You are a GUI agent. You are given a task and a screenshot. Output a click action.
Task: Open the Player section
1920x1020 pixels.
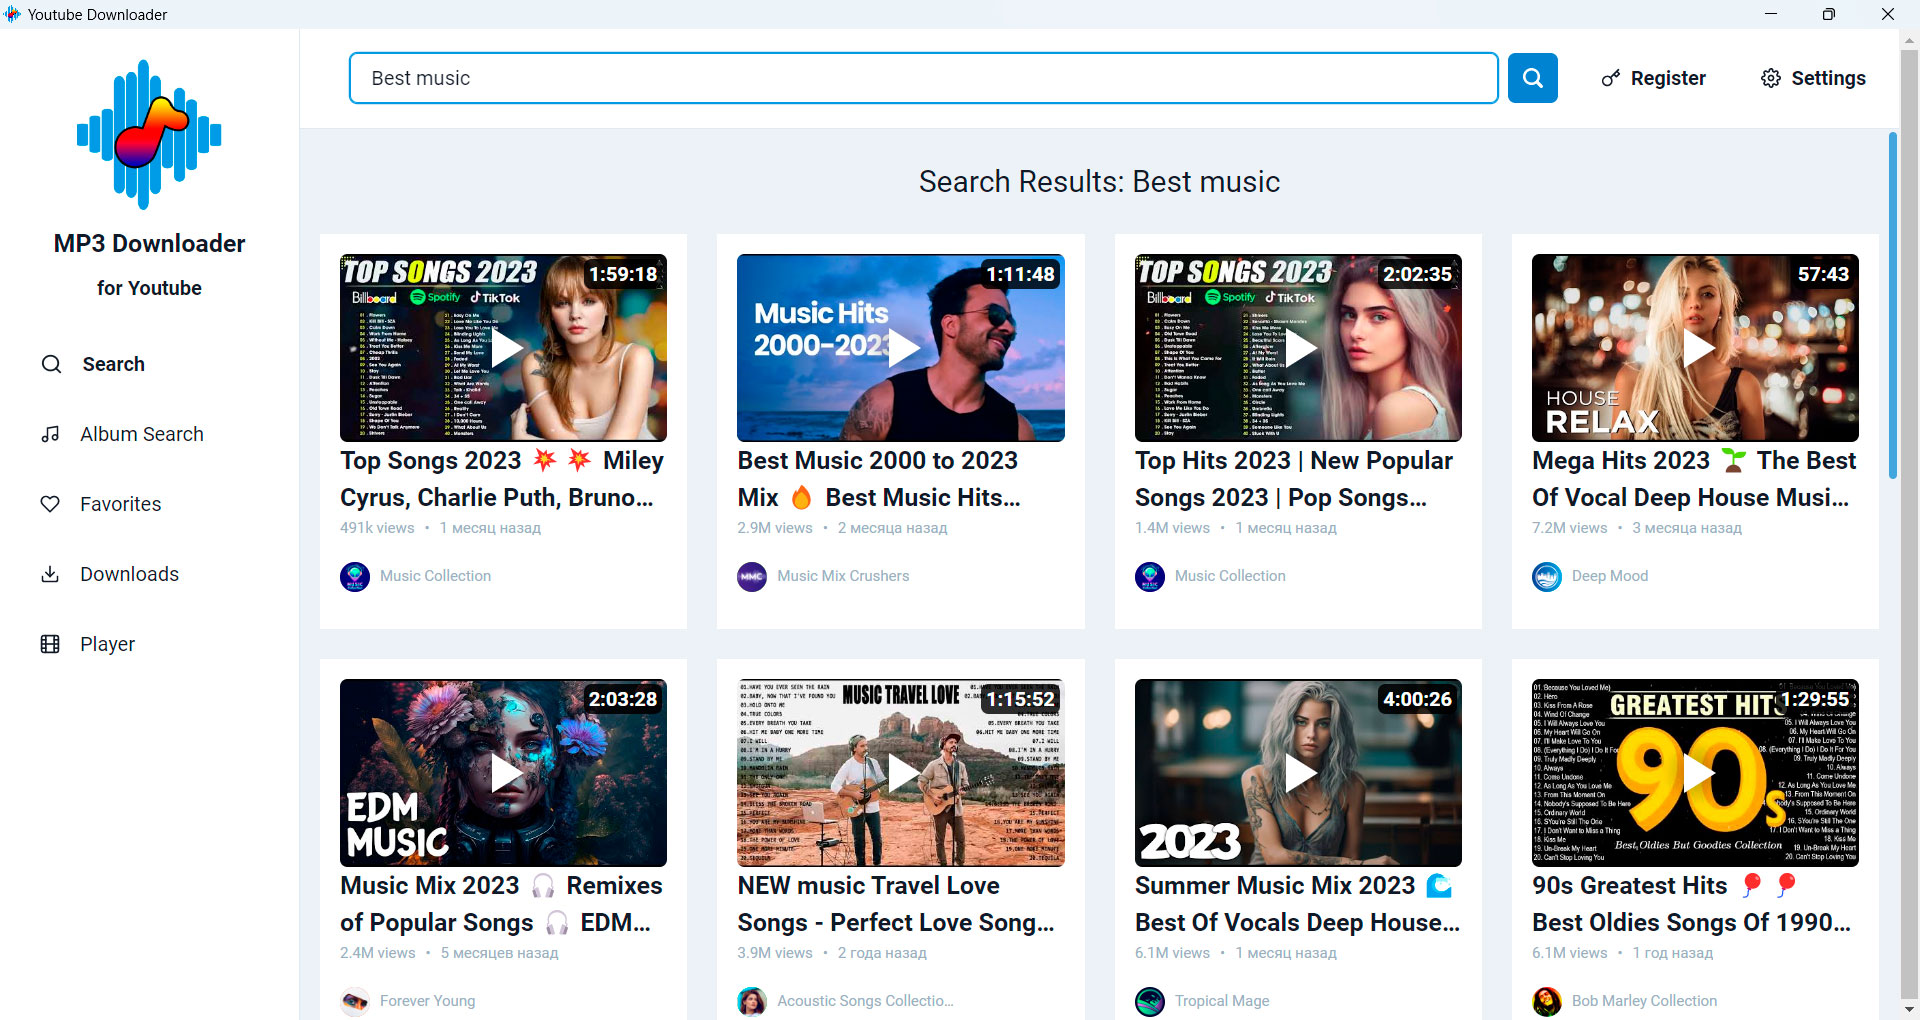click(x=107, y=644)
